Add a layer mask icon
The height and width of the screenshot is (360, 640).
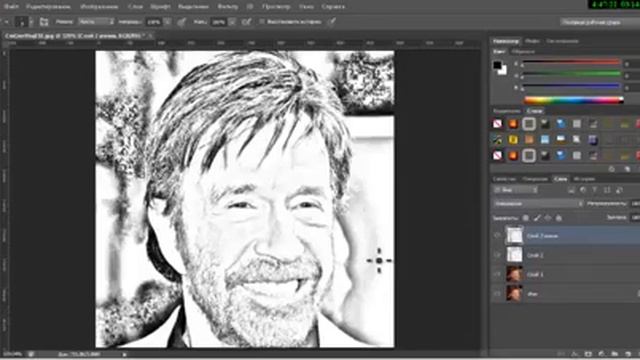coord(588,354)
